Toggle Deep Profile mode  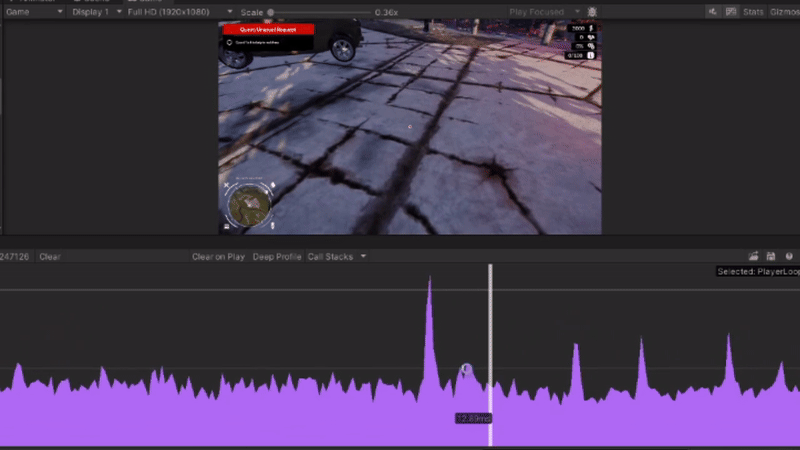click(x=277, y=257)
